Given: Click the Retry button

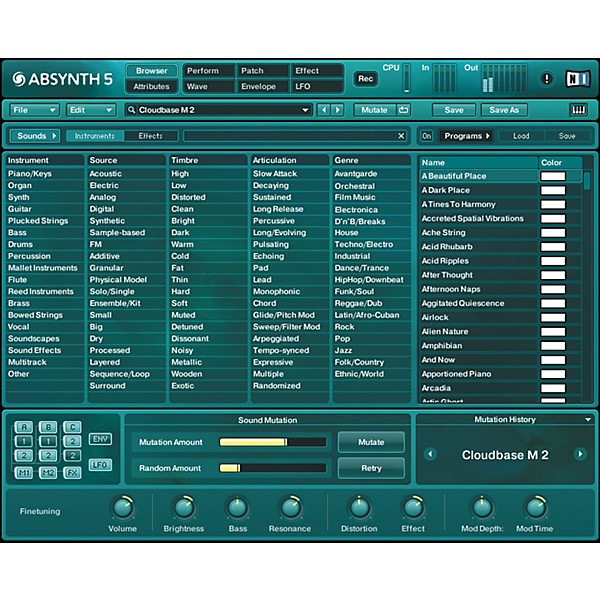Looking at the screenshot, I should [x=371, y=468].
